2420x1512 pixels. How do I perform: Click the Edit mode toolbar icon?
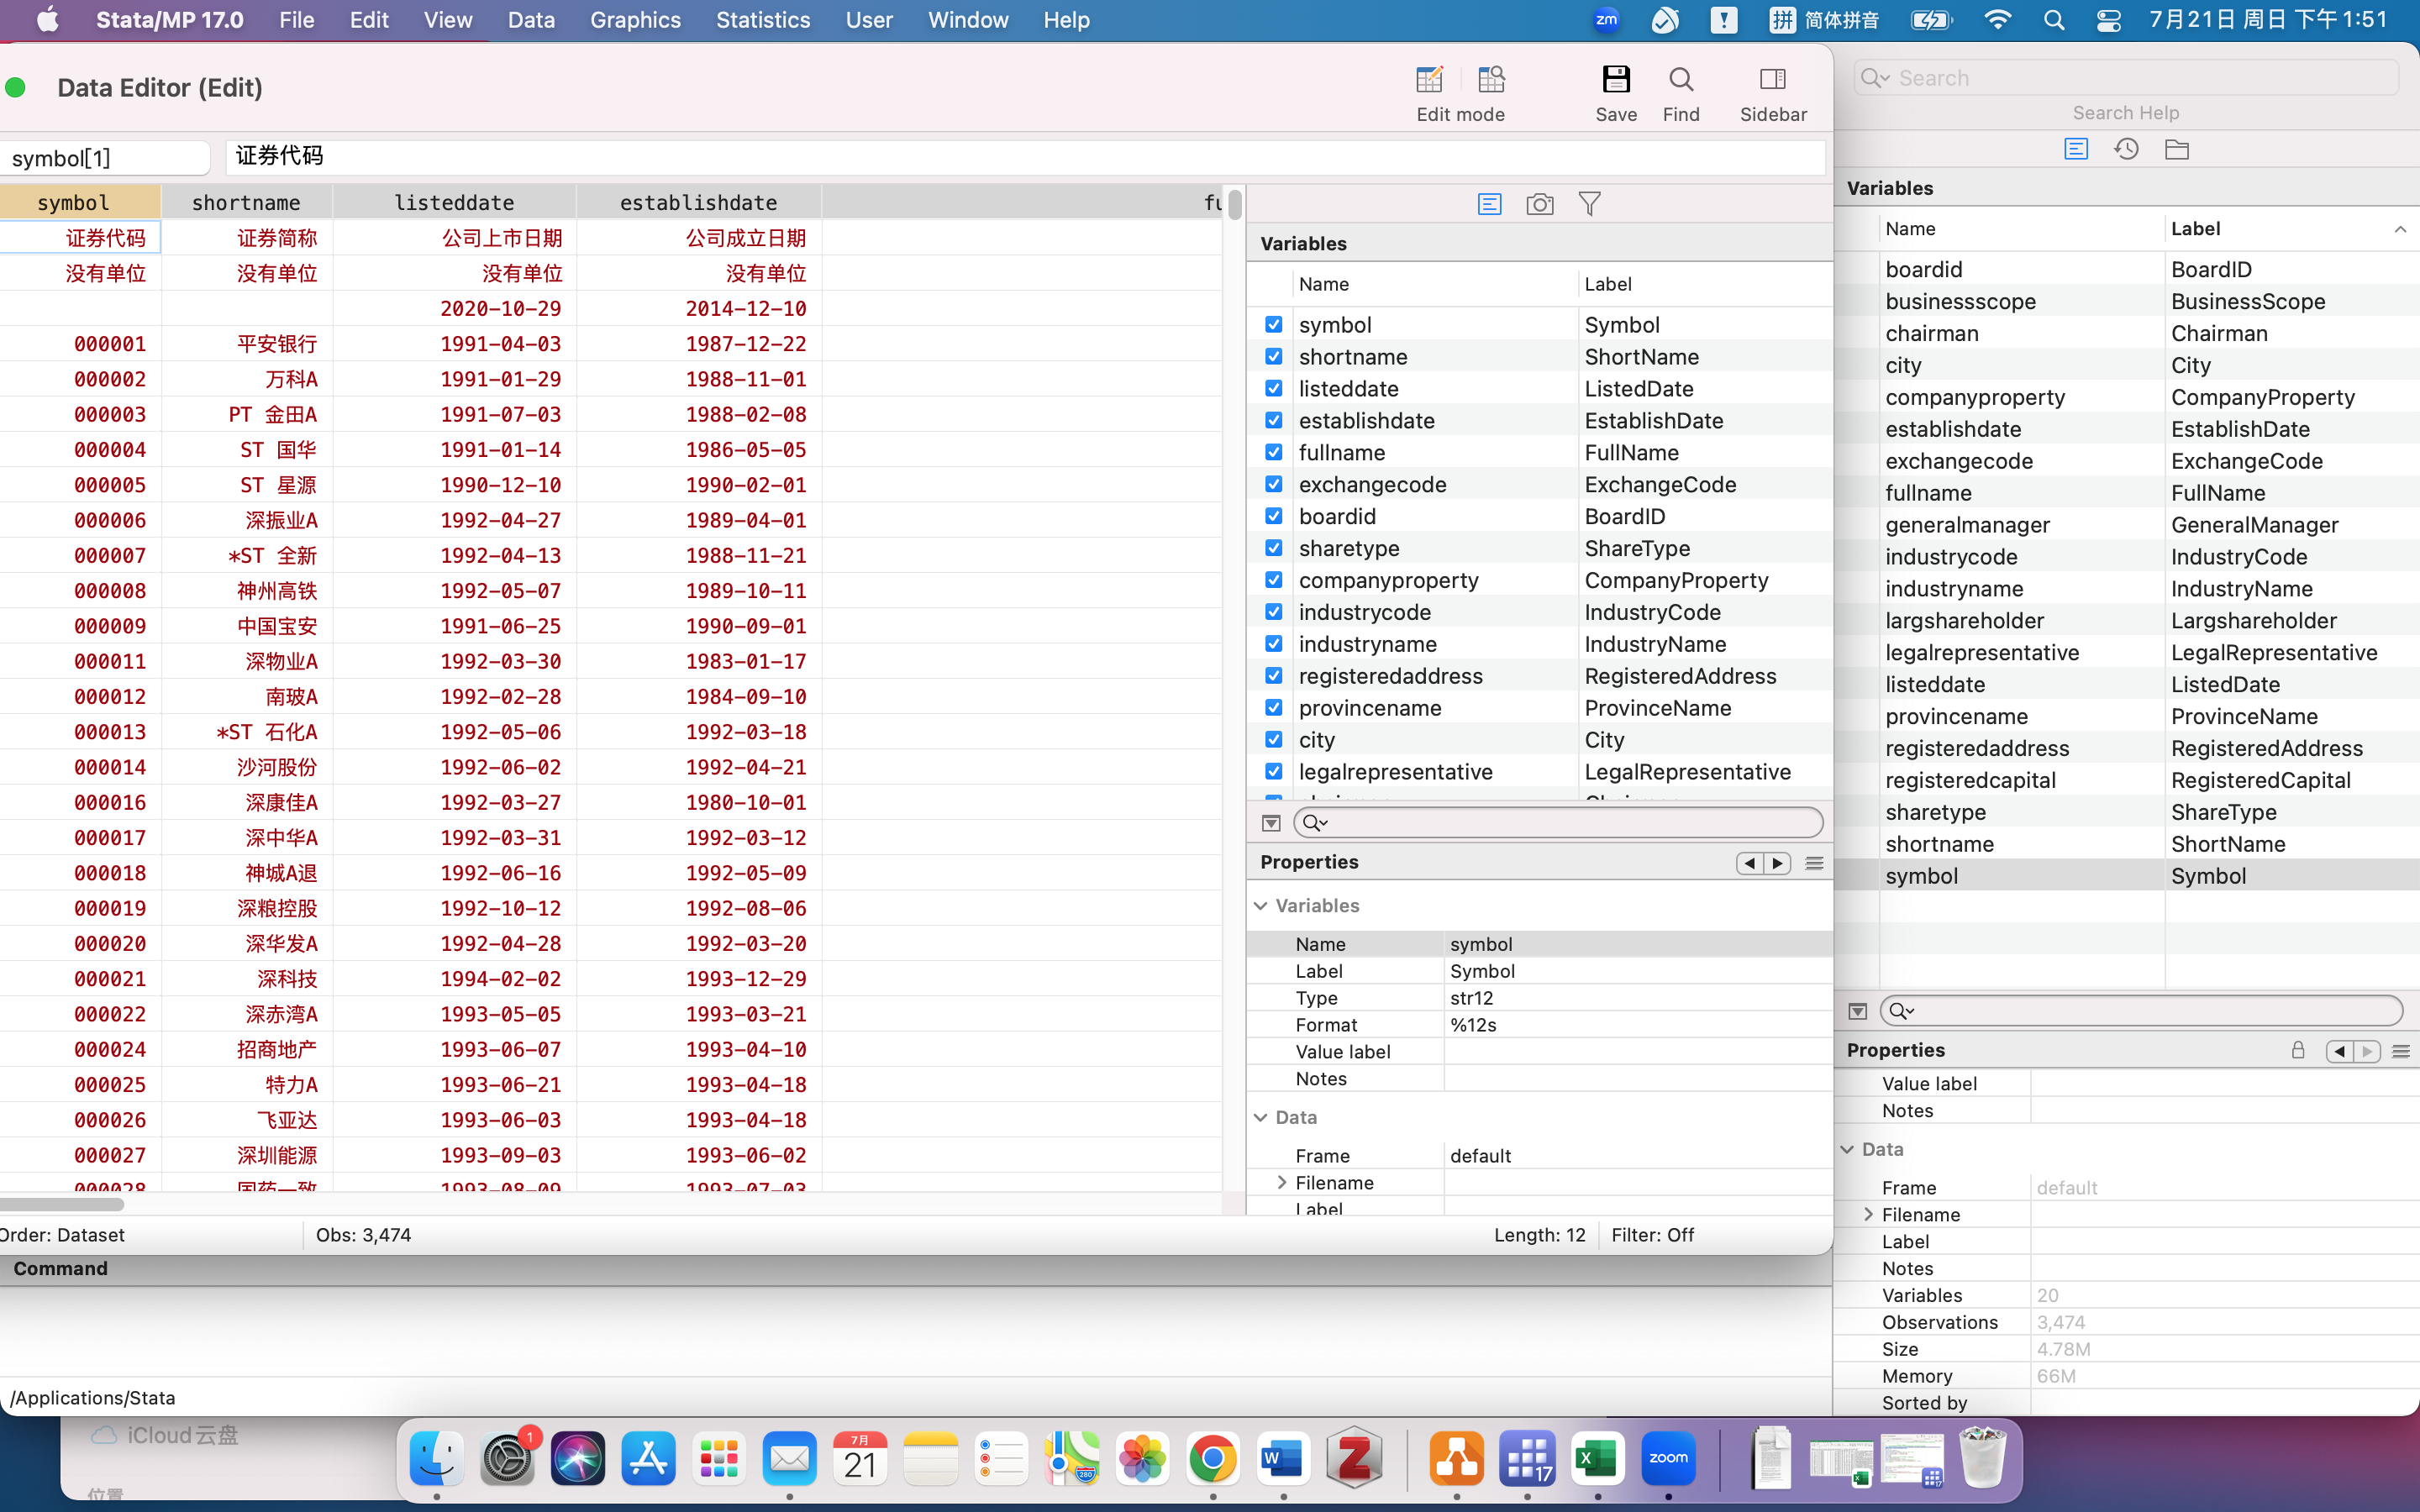[1429, 80]
